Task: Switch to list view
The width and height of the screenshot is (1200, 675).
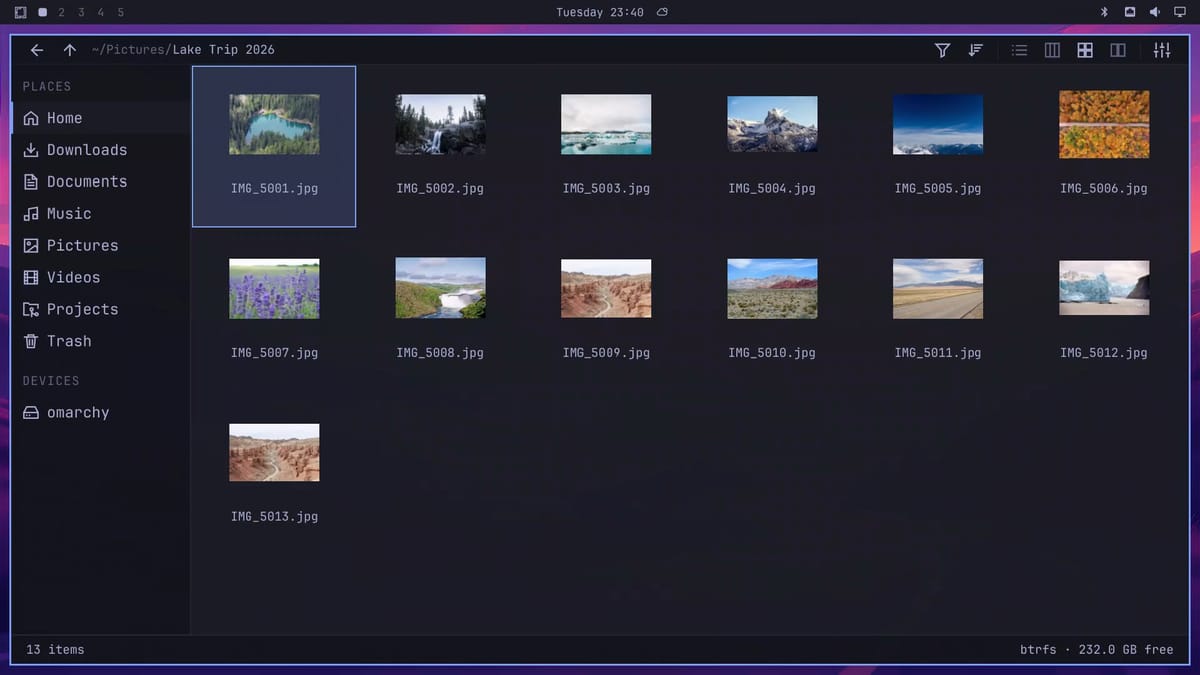Action: [x=1019, y=50]
